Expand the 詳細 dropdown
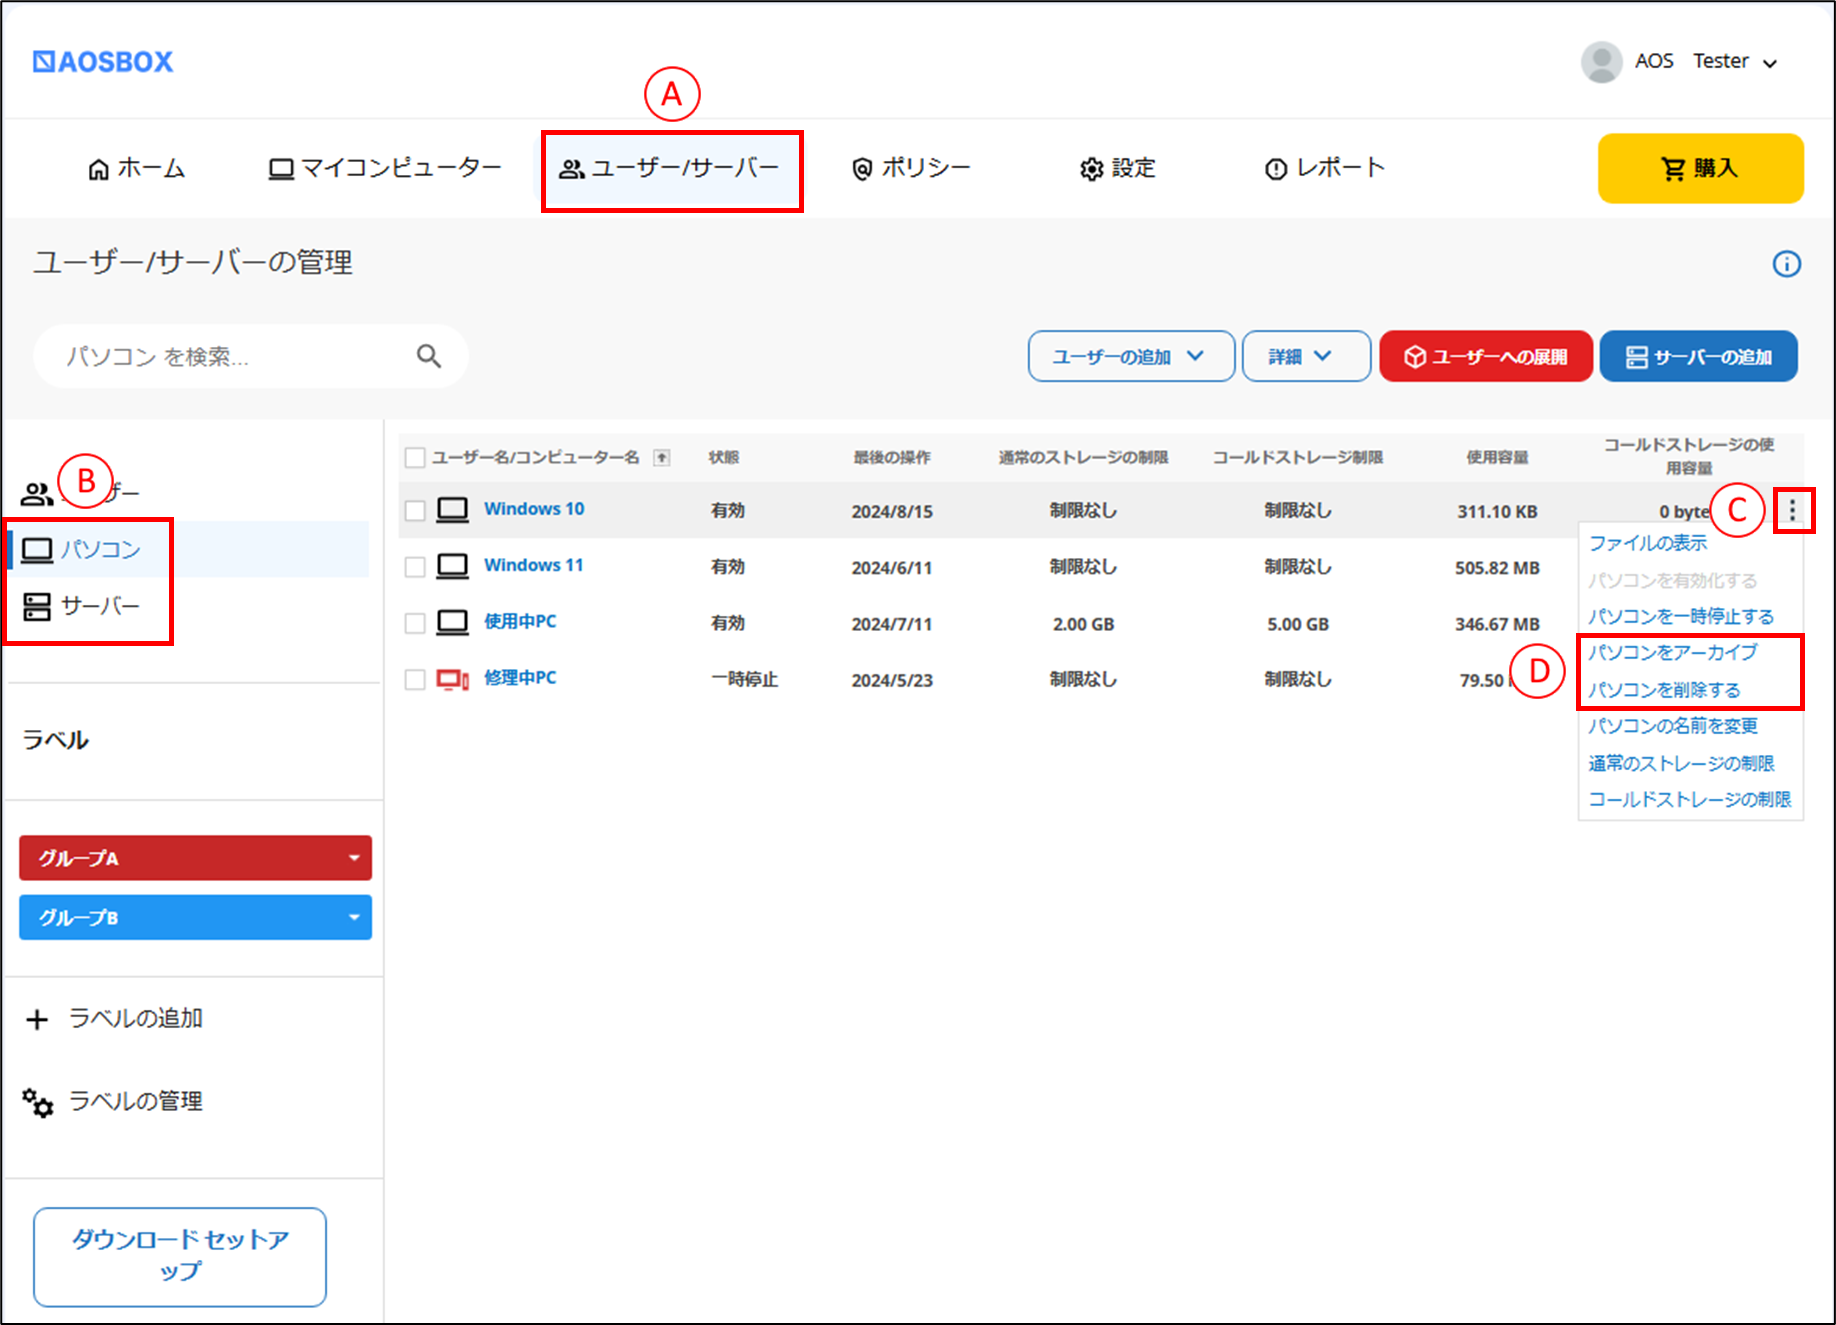 click(1305, 356)
